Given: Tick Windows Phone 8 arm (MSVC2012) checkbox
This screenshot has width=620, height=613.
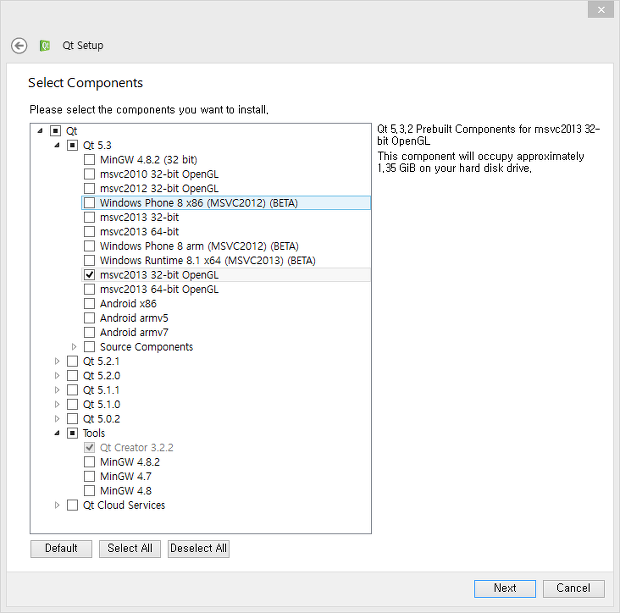Looking at the screenshot, I should point(89,246).
